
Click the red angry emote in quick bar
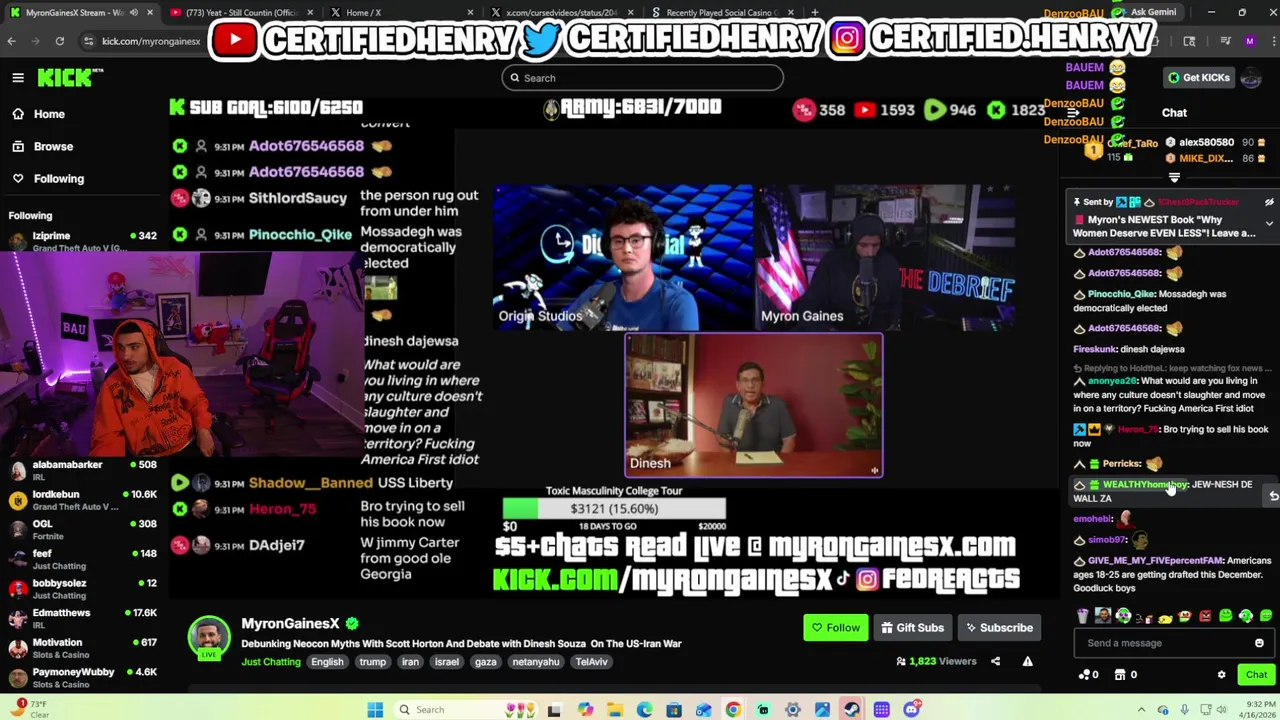[1205, 617]
